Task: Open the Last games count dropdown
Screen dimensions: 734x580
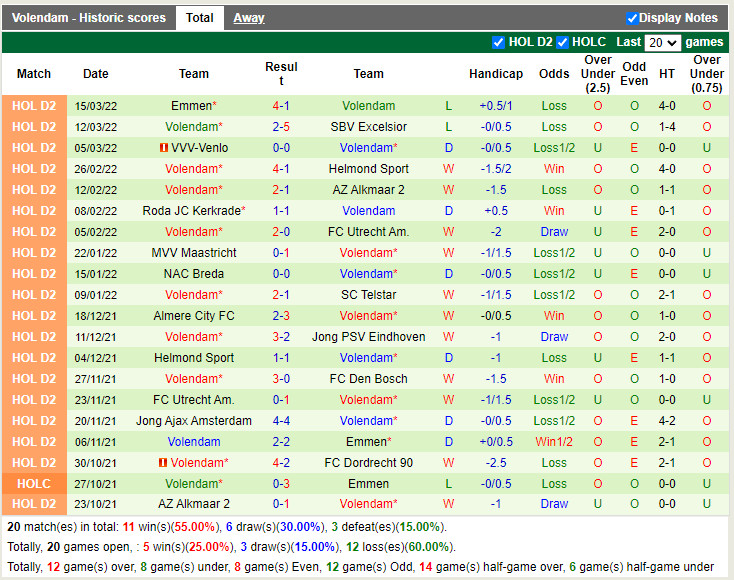Action: pyautogui.click(x=662, y=43)
